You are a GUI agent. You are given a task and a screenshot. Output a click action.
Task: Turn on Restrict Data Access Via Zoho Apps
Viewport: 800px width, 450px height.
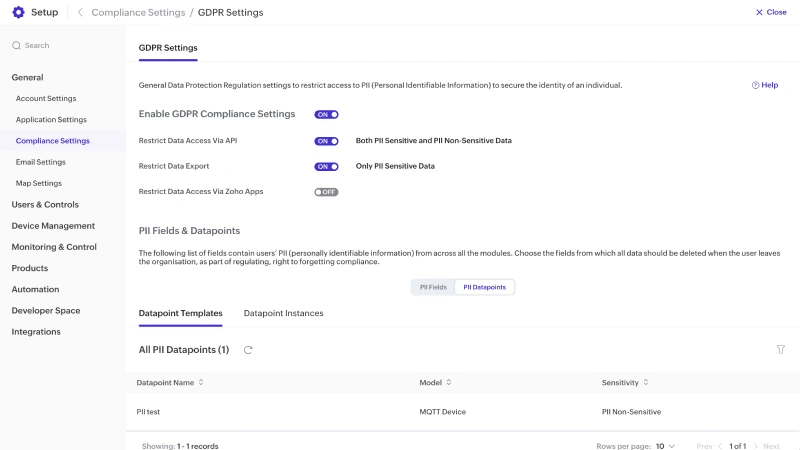[326, 192]
